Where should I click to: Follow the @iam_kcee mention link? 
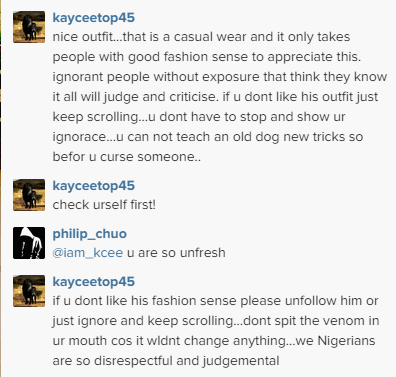click(x=88, y=253)
